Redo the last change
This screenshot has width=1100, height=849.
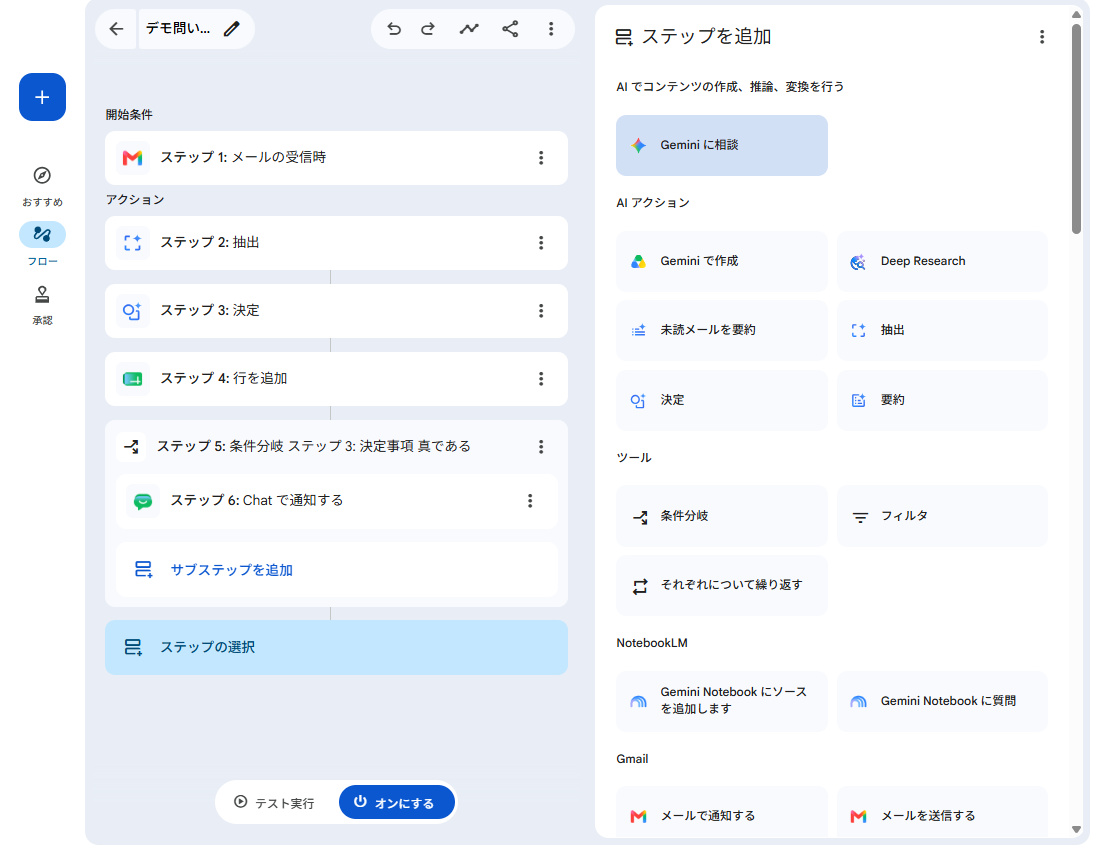pos(428,29)
